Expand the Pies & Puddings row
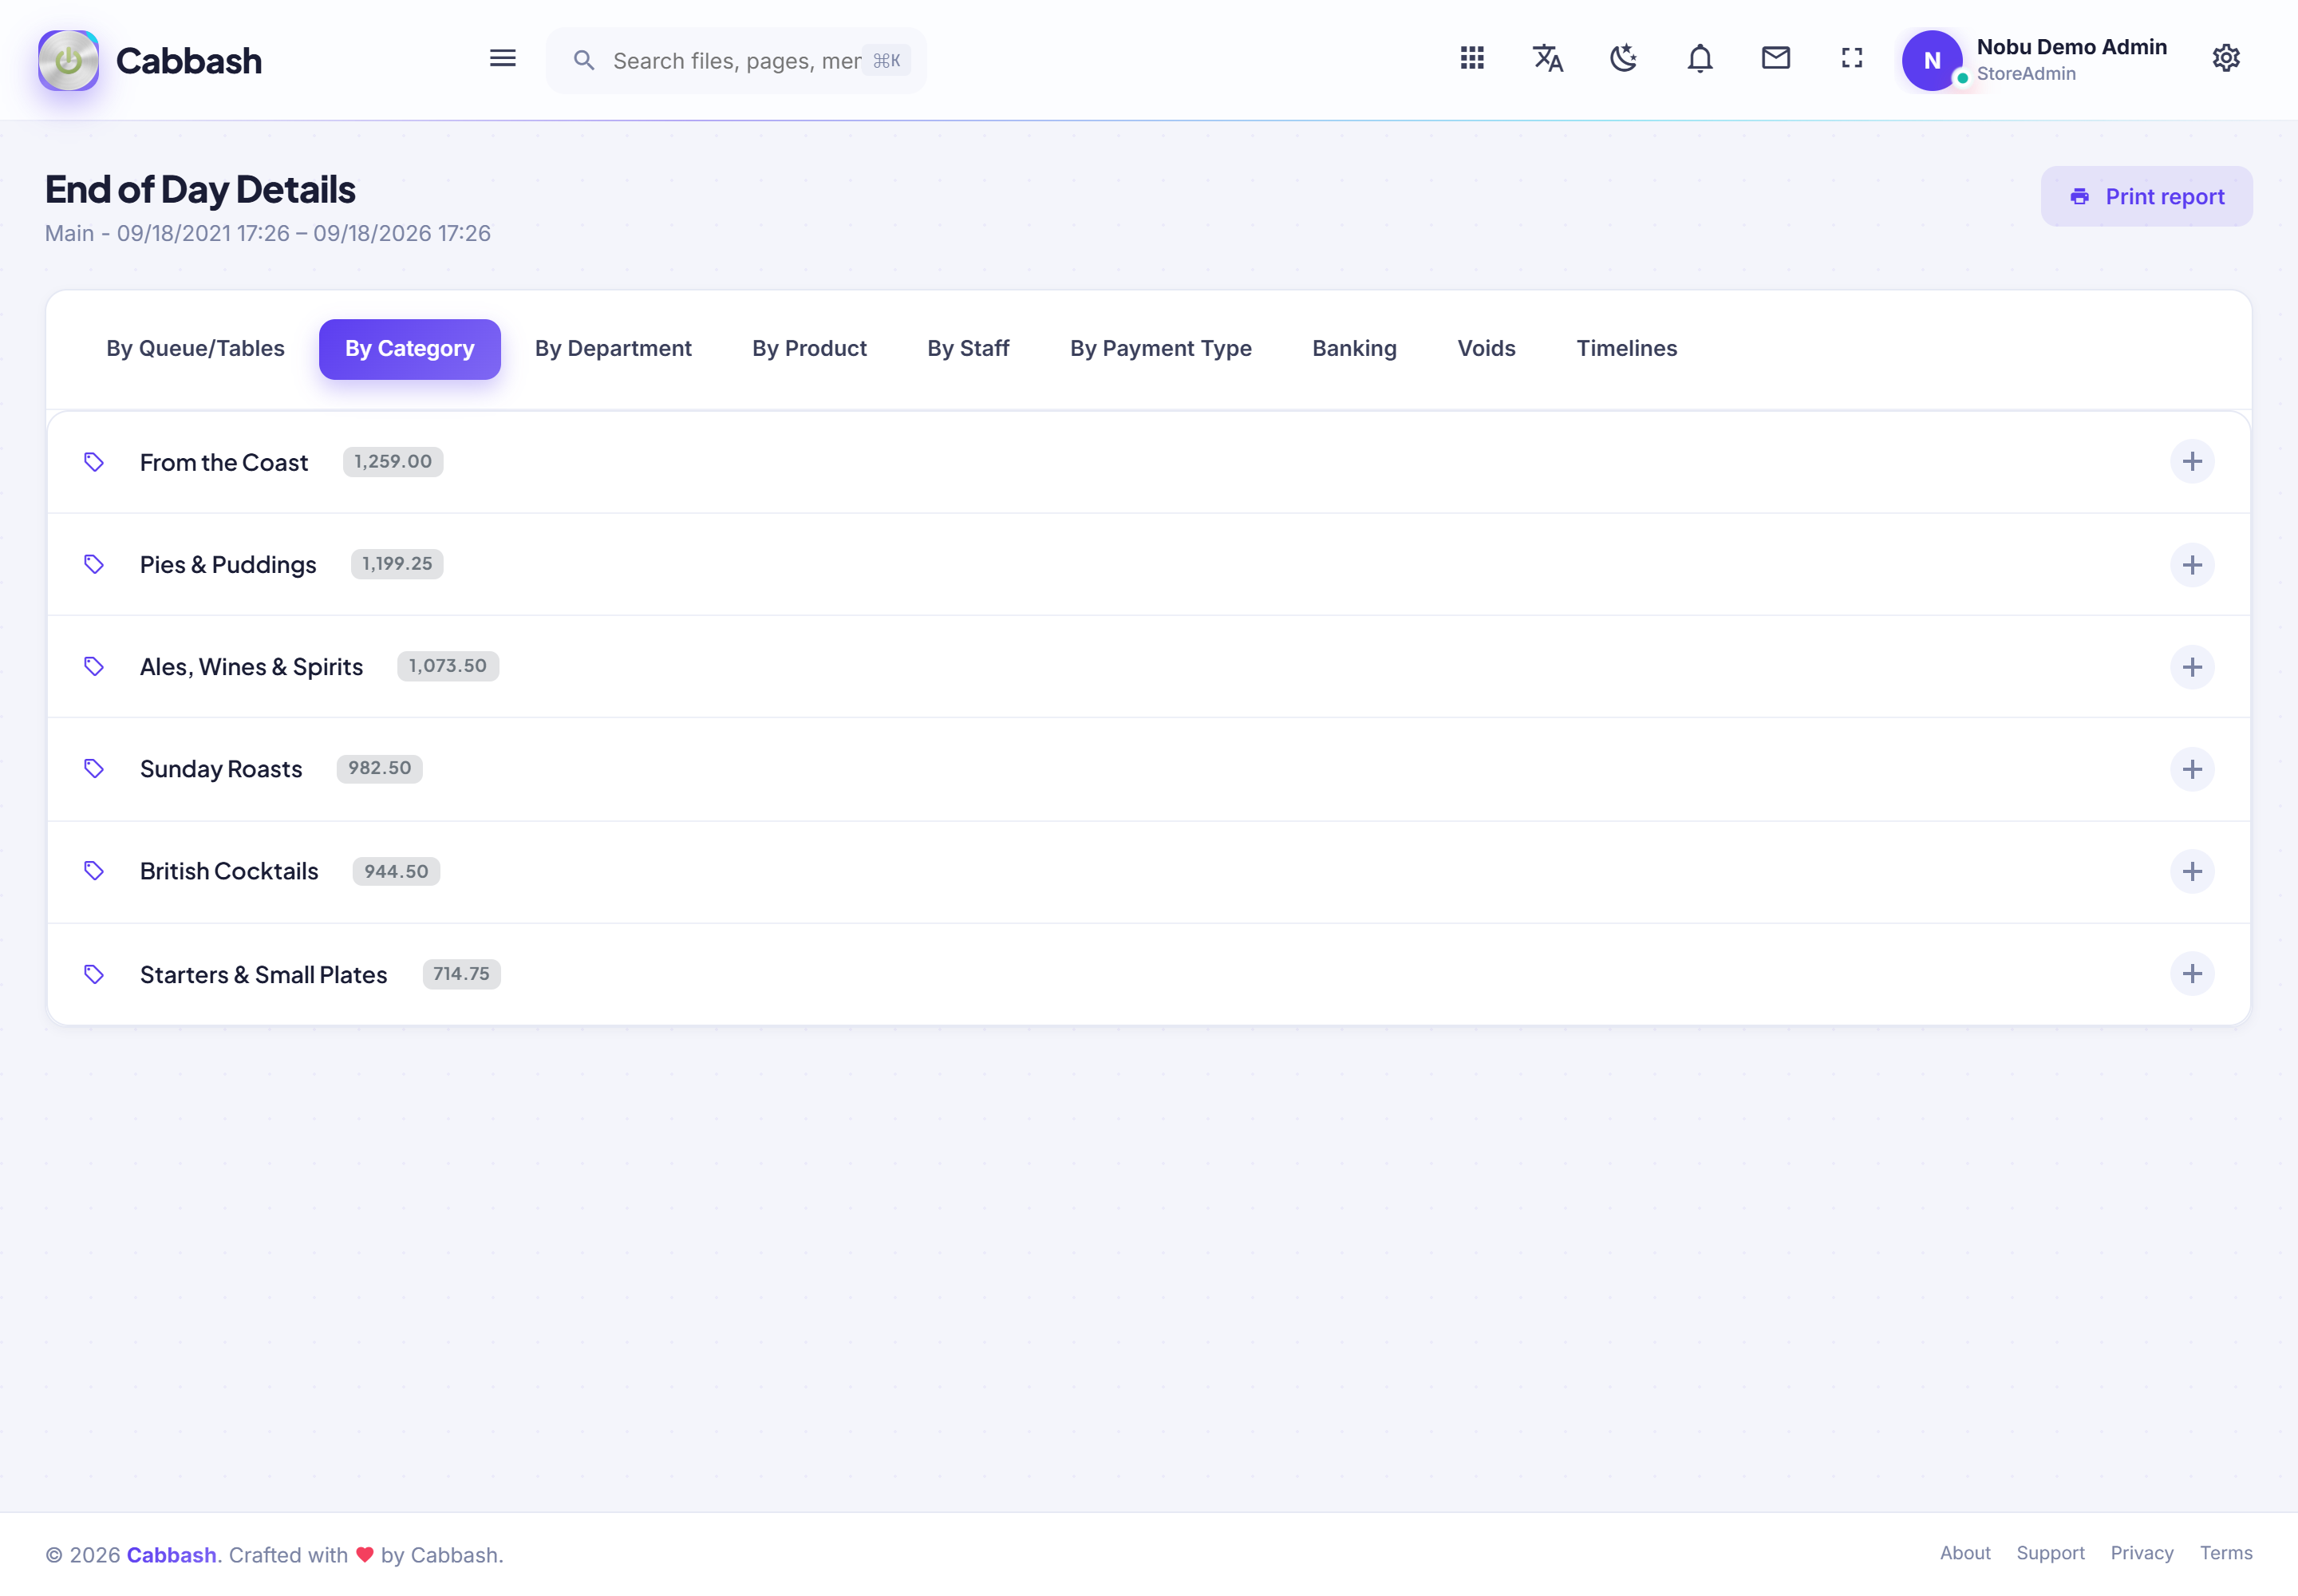This screenshot has width=2298, height=1596. click(2192, 565)
